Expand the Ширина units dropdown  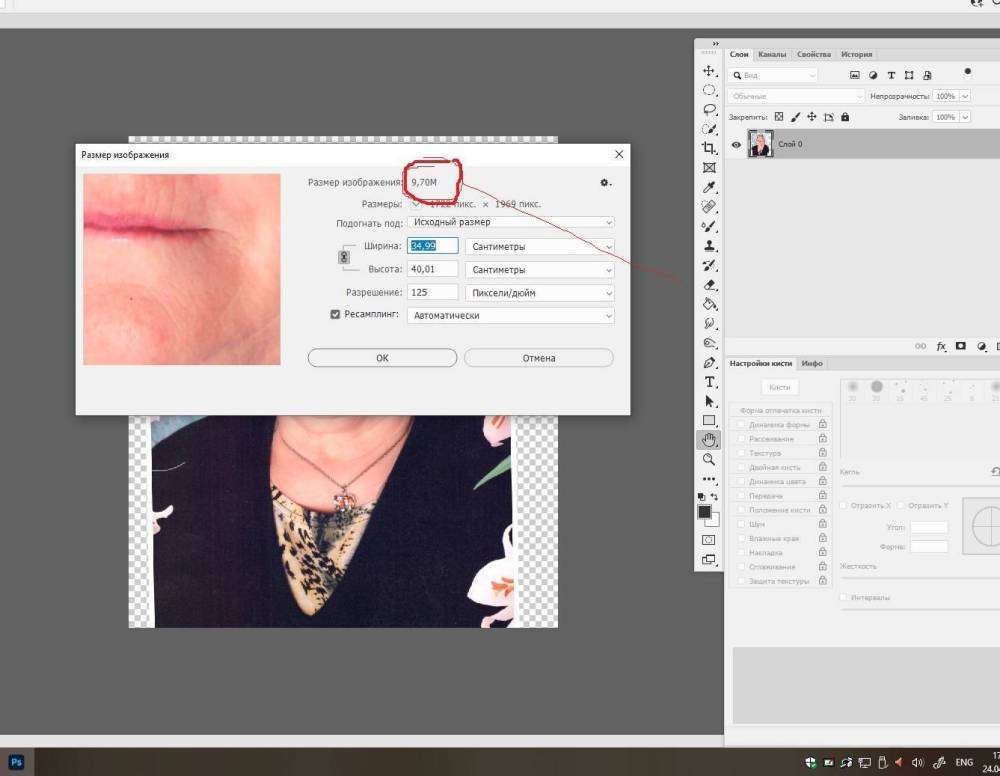click(540, 246)
